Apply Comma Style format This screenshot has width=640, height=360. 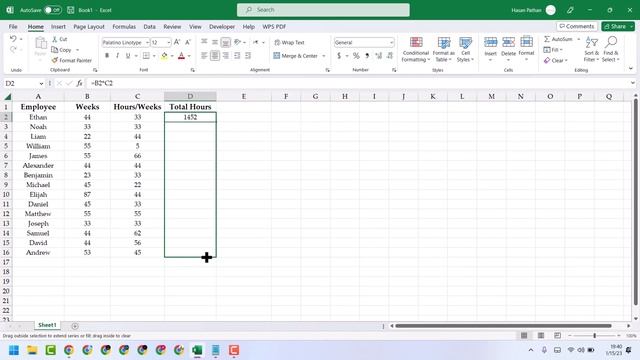coord(367,56)
